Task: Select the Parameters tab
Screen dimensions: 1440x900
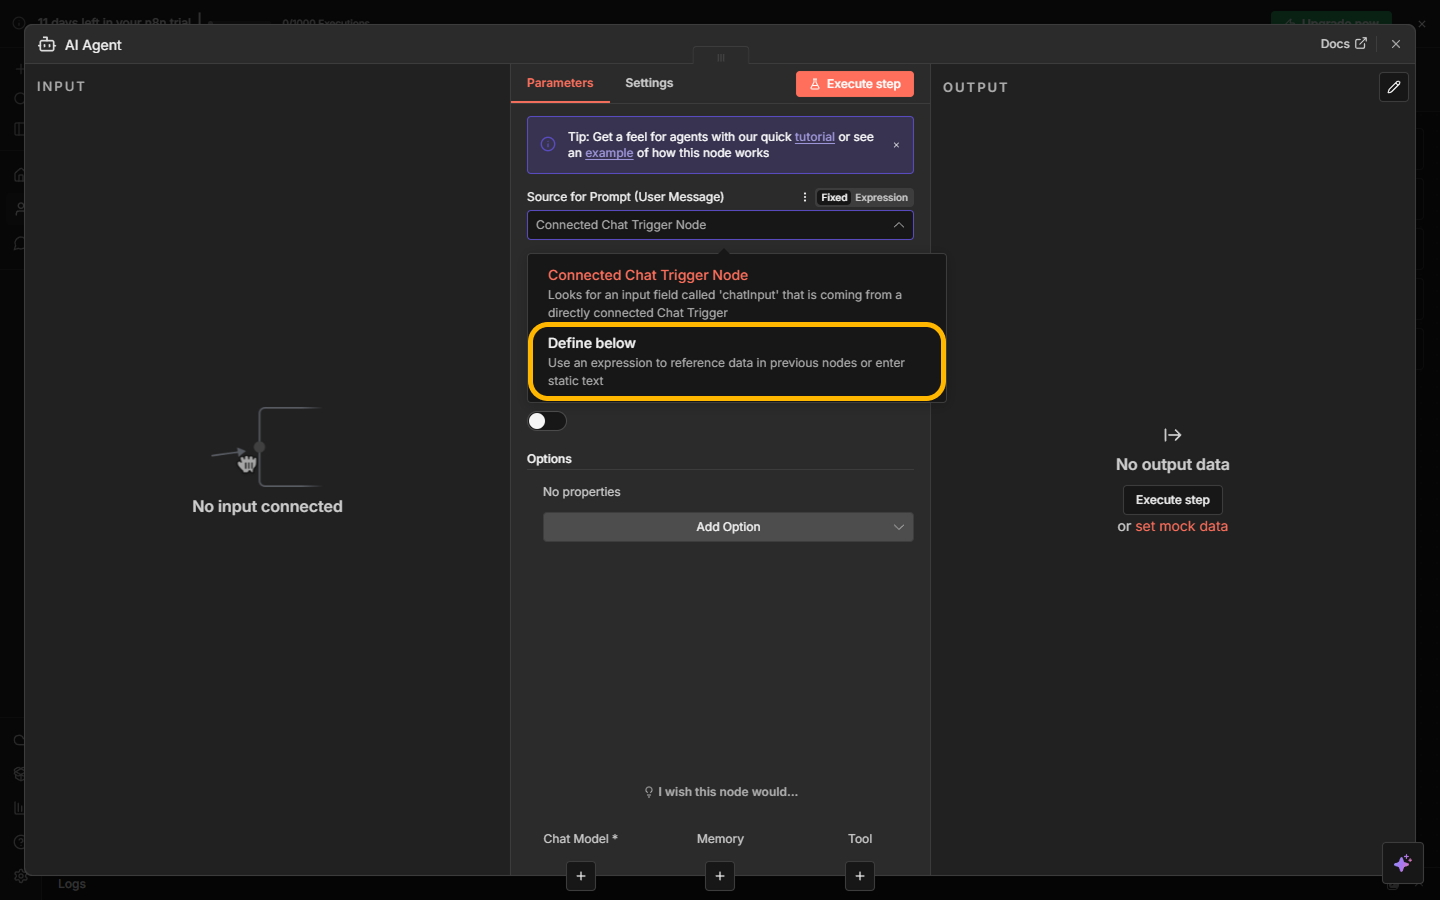Action: tap(560, 83)
